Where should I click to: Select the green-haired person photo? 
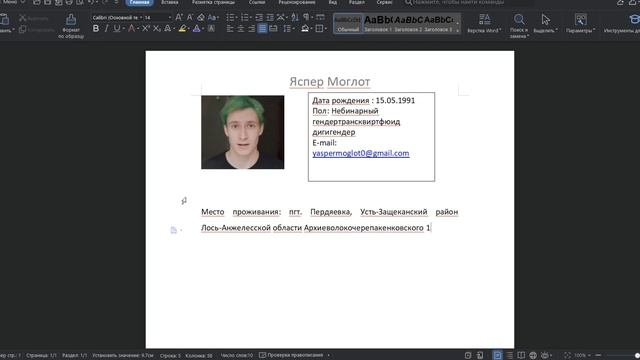242,132
